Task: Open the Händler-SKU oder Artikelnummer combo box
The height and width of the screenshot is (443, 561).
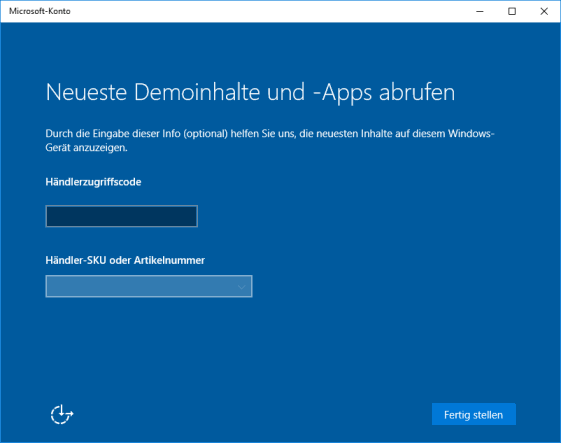Action: 149,286
